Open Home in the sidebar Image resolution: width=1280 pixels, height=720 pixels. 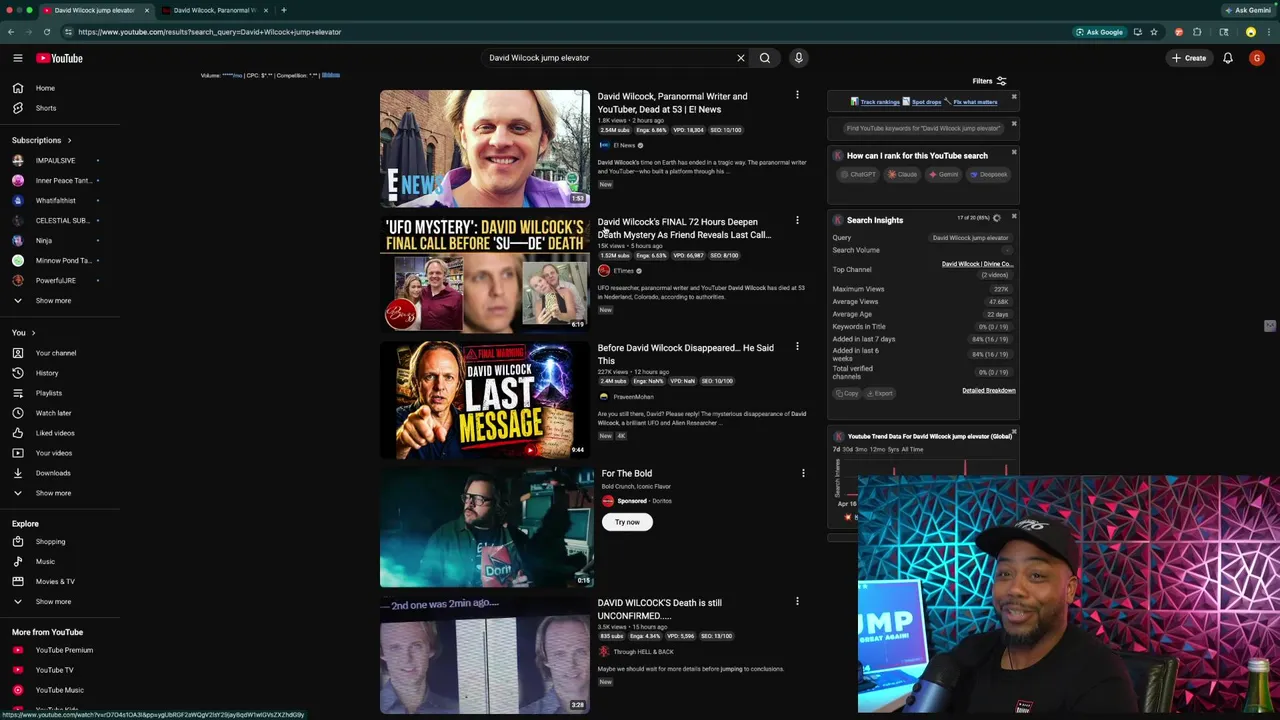tap(45, 88)
